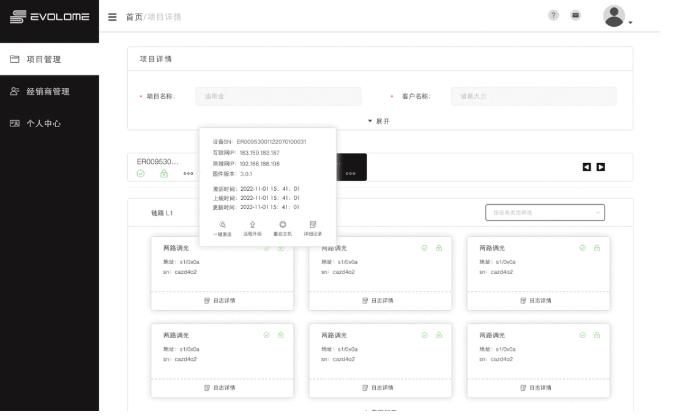
Task: Toggle lock icon on top-right 两路调光 card
Action: coord(596,247)
